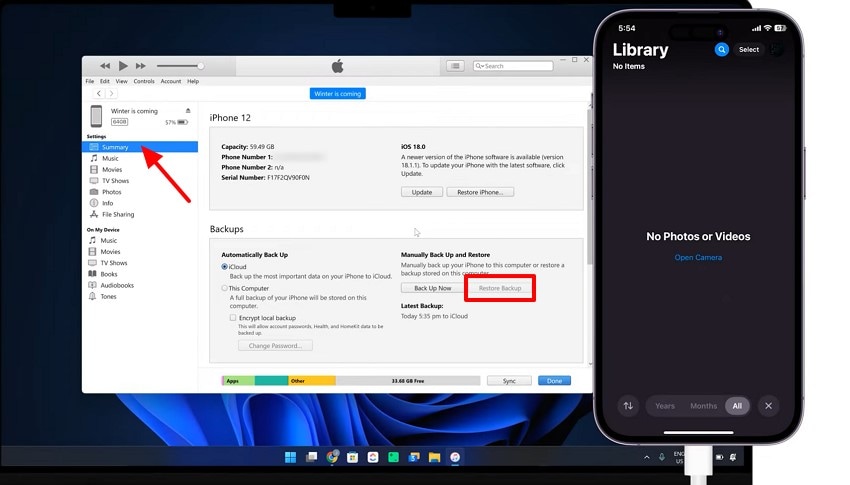850x485 pixels.
Task: Open the Windows Start menu
Action: (x=291, y=457)
